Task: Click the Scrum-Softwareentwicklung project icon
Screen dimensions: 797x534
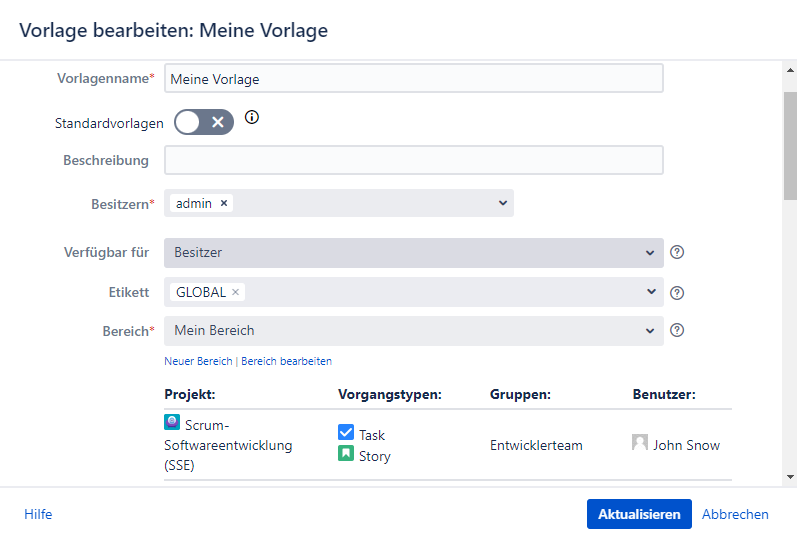Action: [x=172, y=423]
